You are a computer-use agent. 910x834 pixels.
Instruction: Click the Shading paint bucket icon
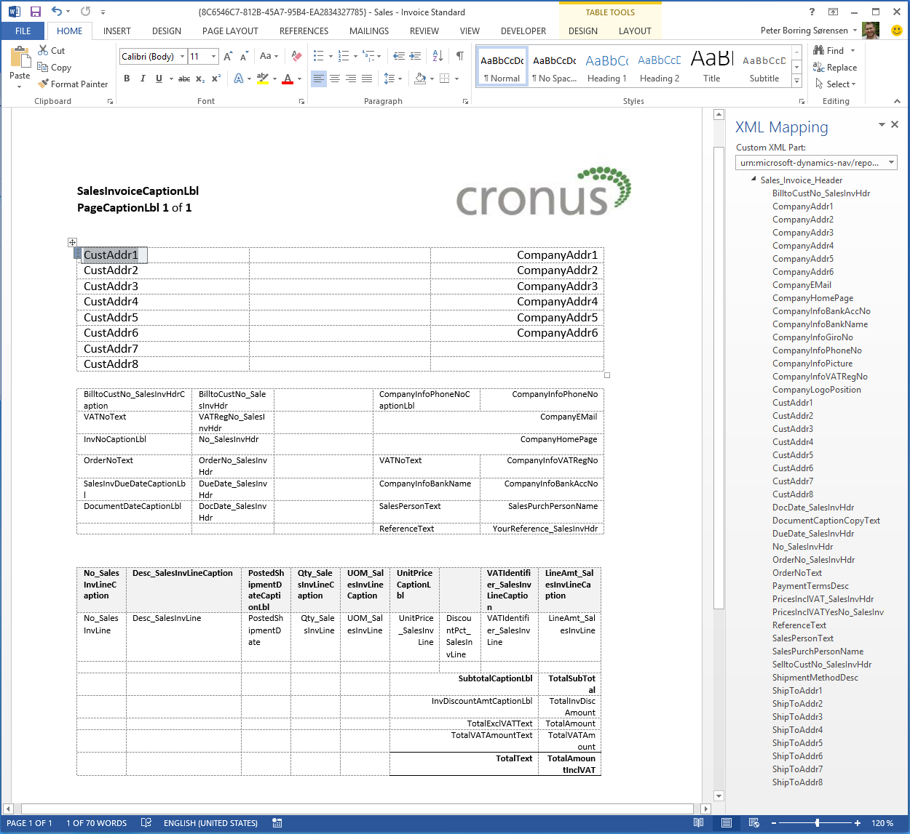click(x=420, y=78)
